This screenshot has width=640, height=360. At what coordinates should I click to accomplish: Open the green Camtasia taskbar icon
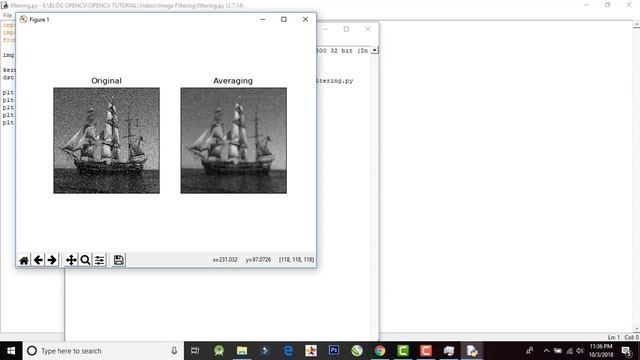coord(403,351)
